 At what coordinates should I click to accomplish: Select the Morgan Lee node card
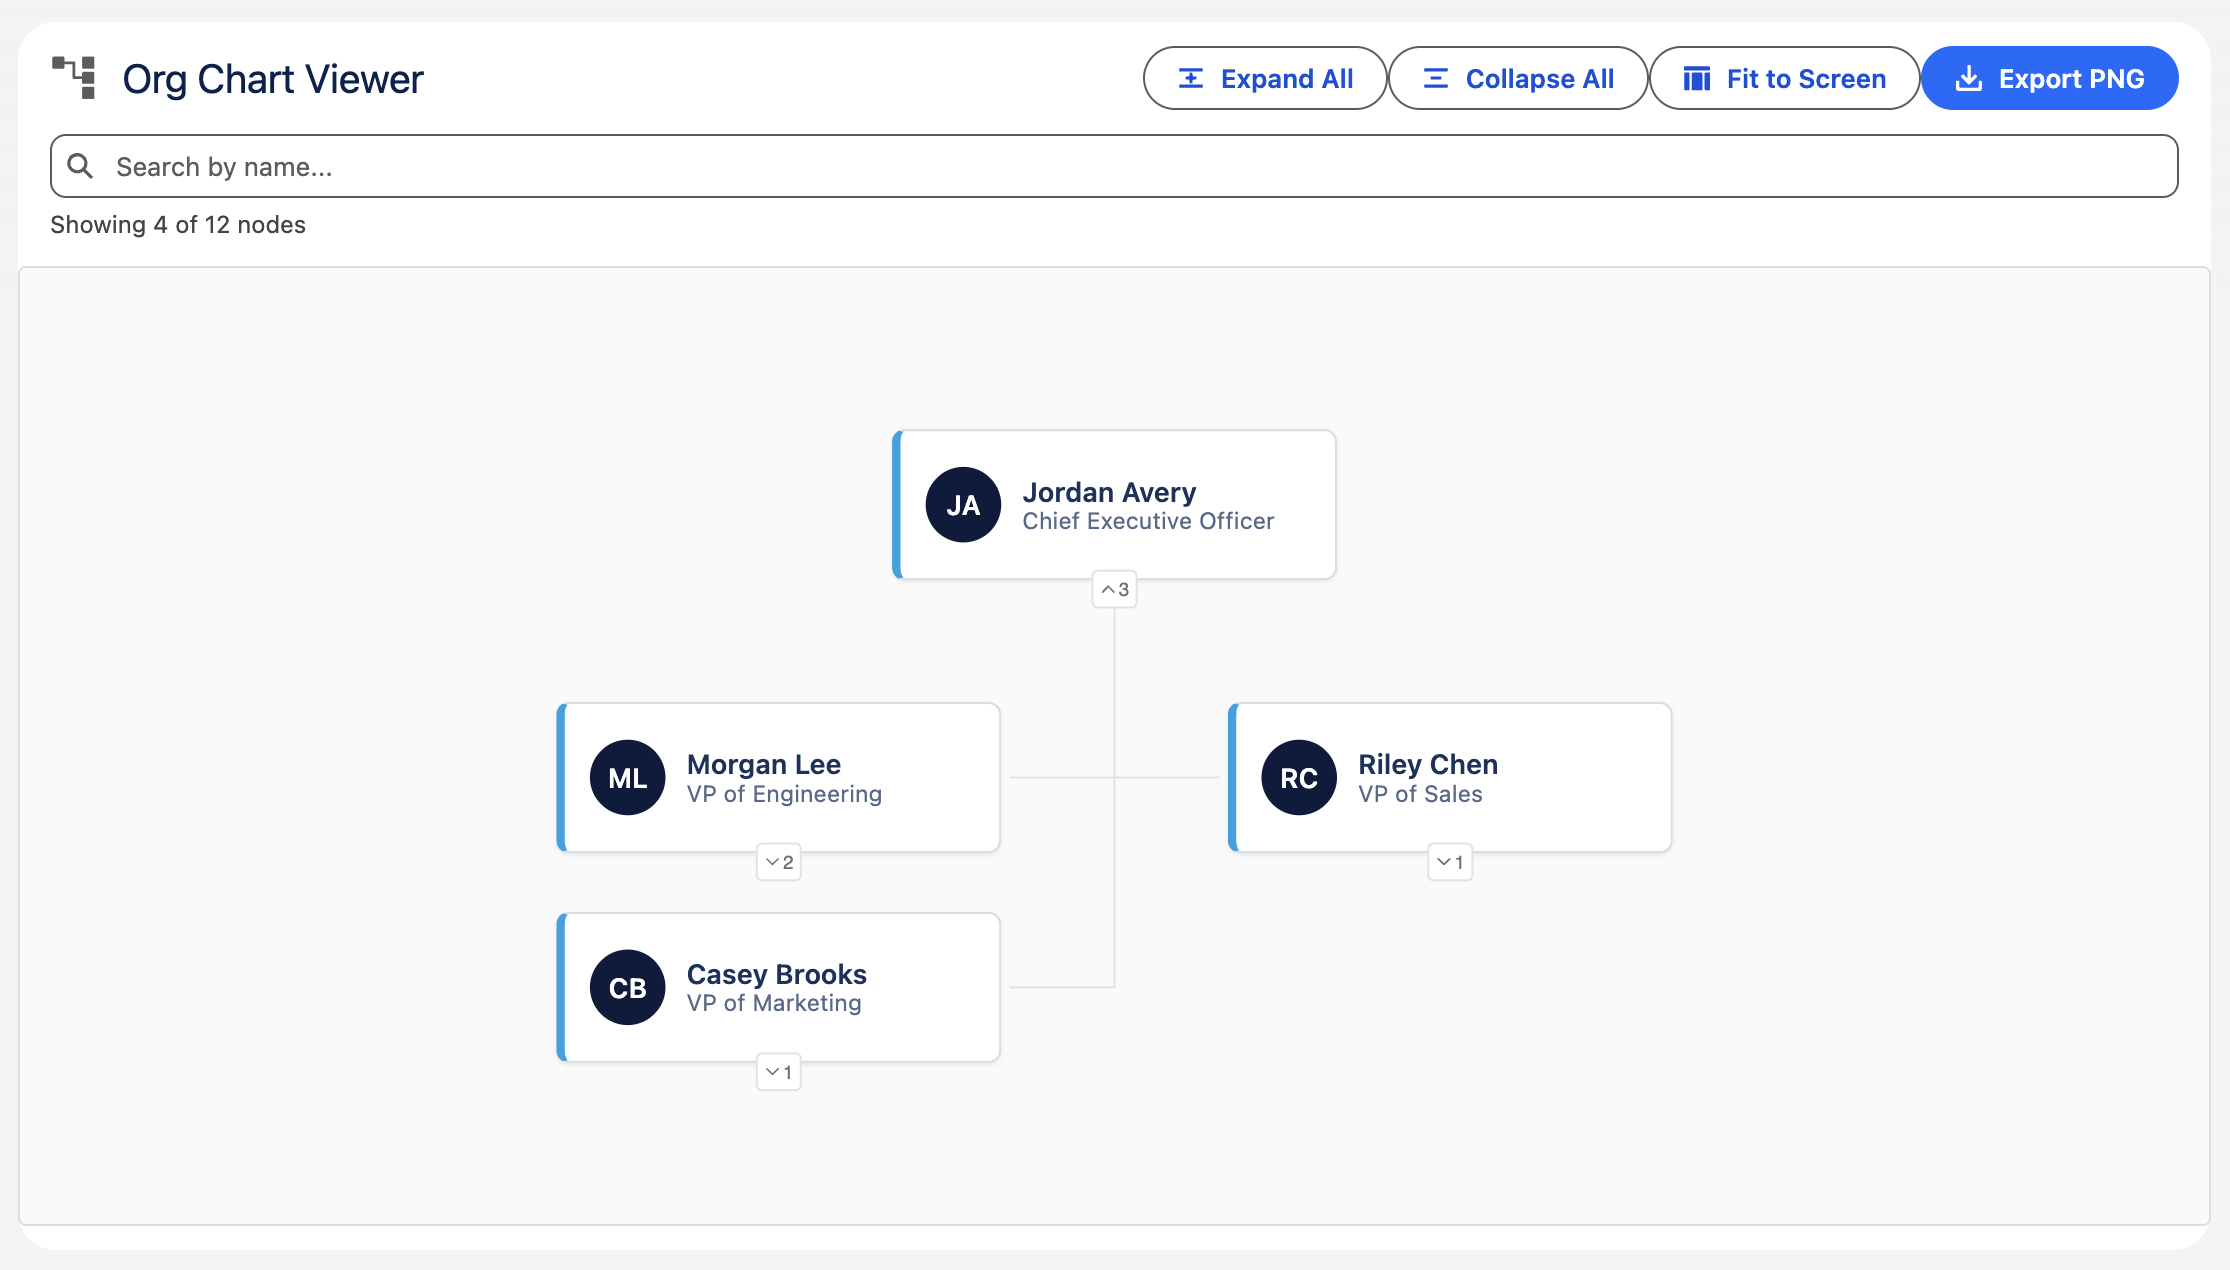[x=778, y=778]
